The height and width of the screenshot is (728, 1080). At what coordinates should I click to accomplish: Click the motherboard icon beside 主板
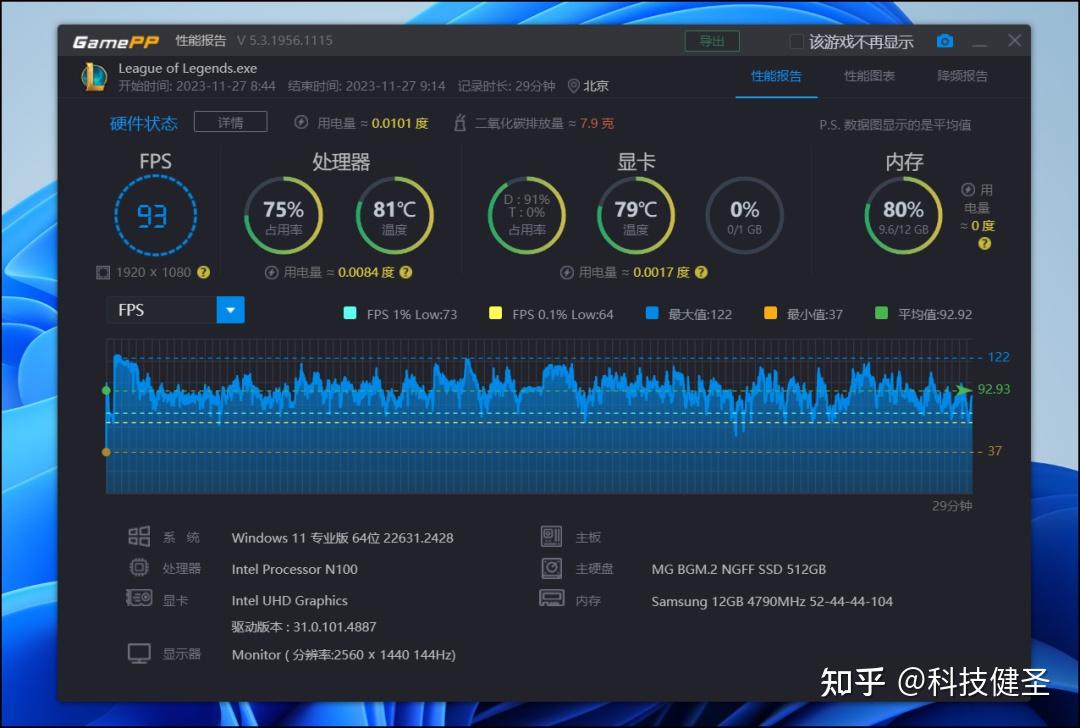(551, 537)
